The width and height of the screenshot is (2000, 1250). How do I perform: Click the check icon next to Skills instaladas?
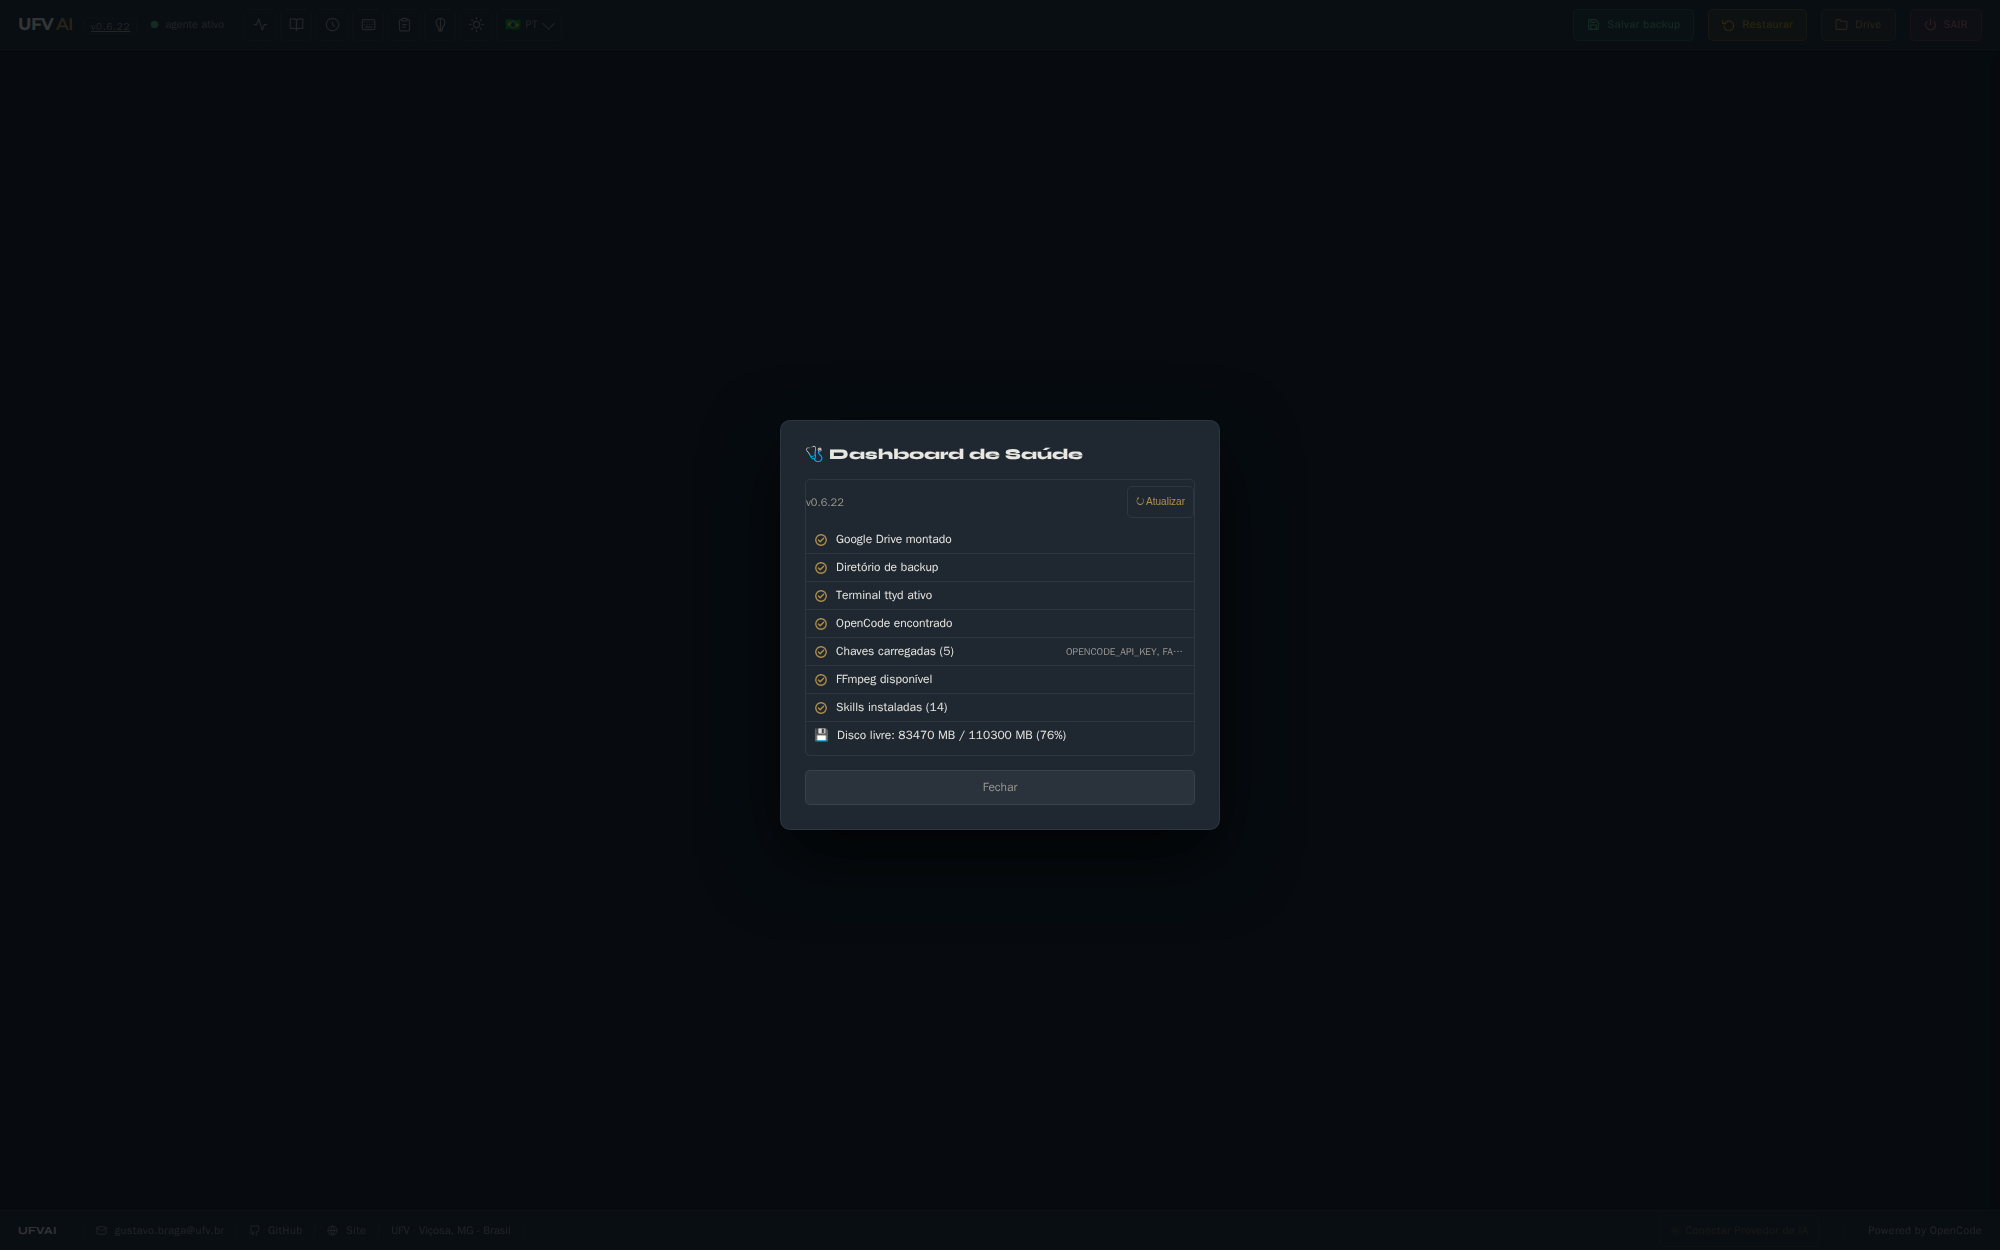pyautogui.click(x=821, y=708)
